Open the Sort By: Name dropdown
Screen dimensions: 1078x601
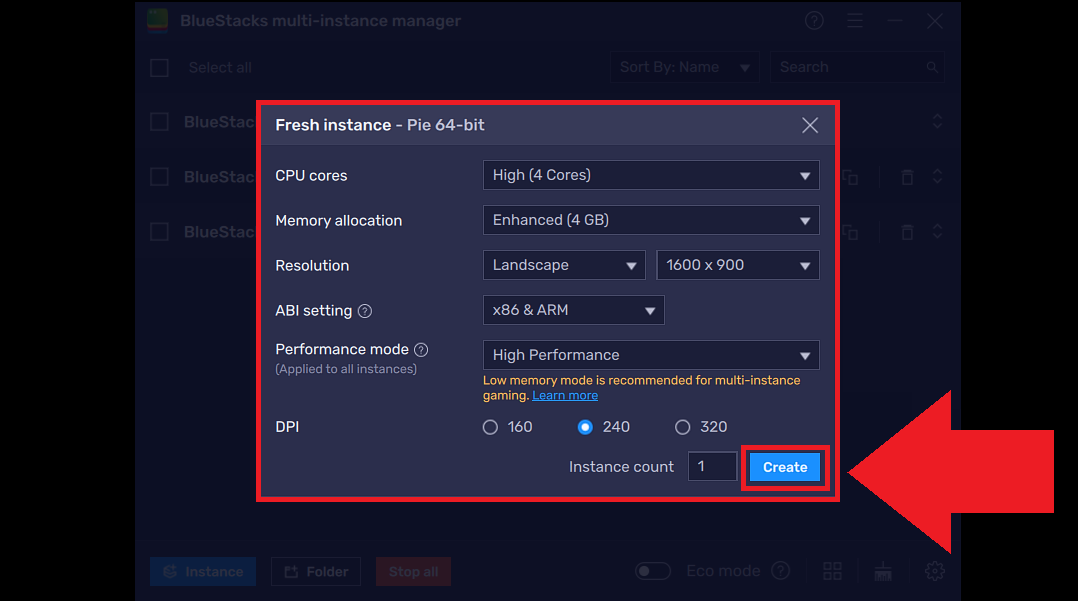click(684, 66)
